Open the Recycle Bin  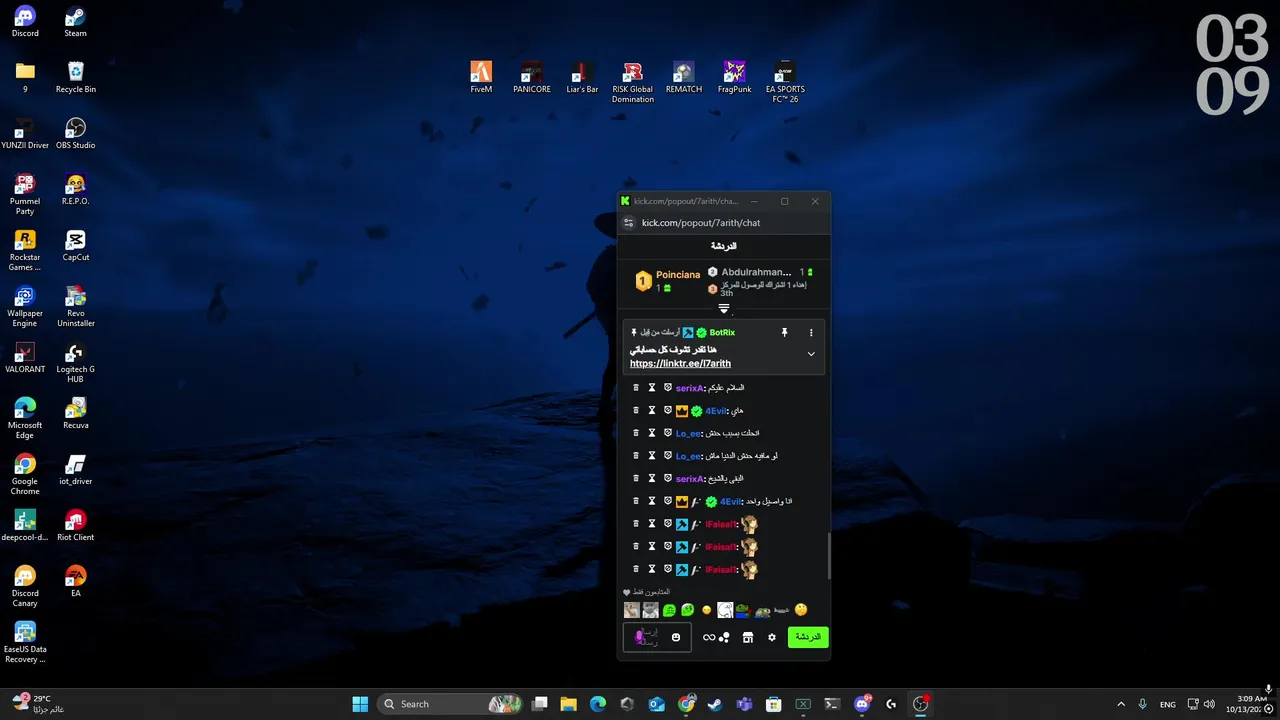(x=75, y=78)
